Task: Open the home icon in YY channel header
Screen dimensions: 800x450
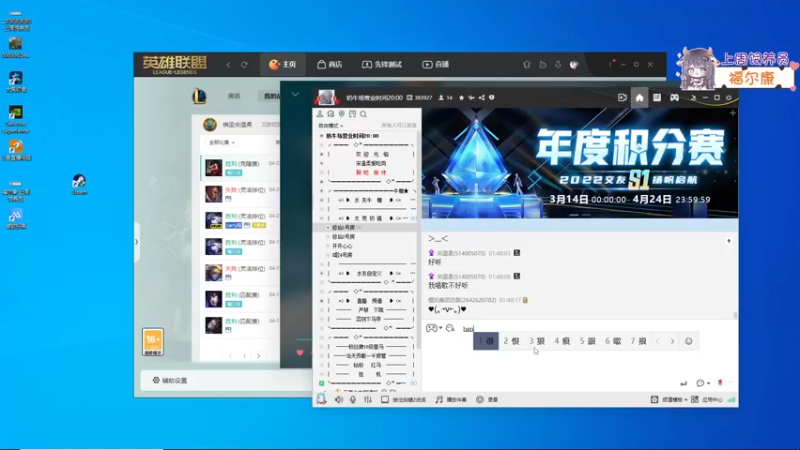Action: point(639,97)
